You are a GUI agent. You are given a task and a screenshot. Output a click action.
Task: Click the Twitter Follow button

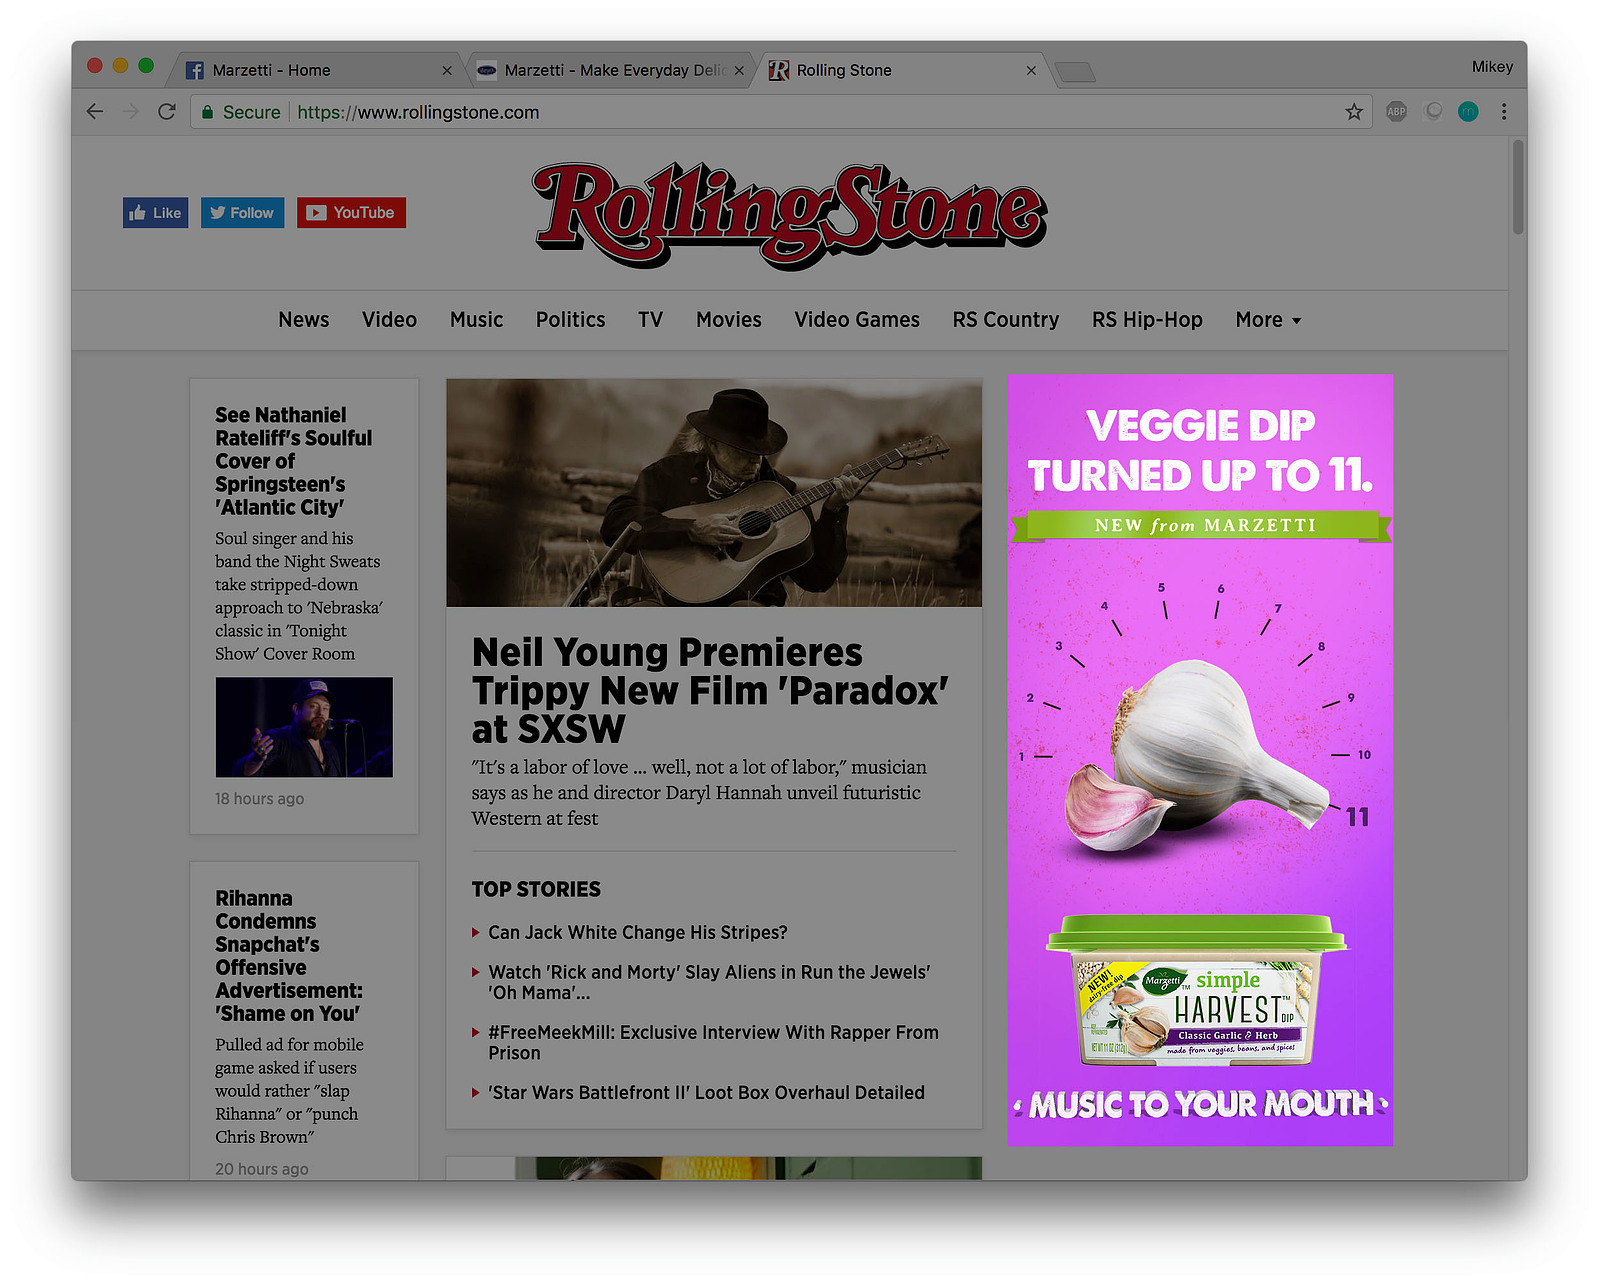click(243, 213)
